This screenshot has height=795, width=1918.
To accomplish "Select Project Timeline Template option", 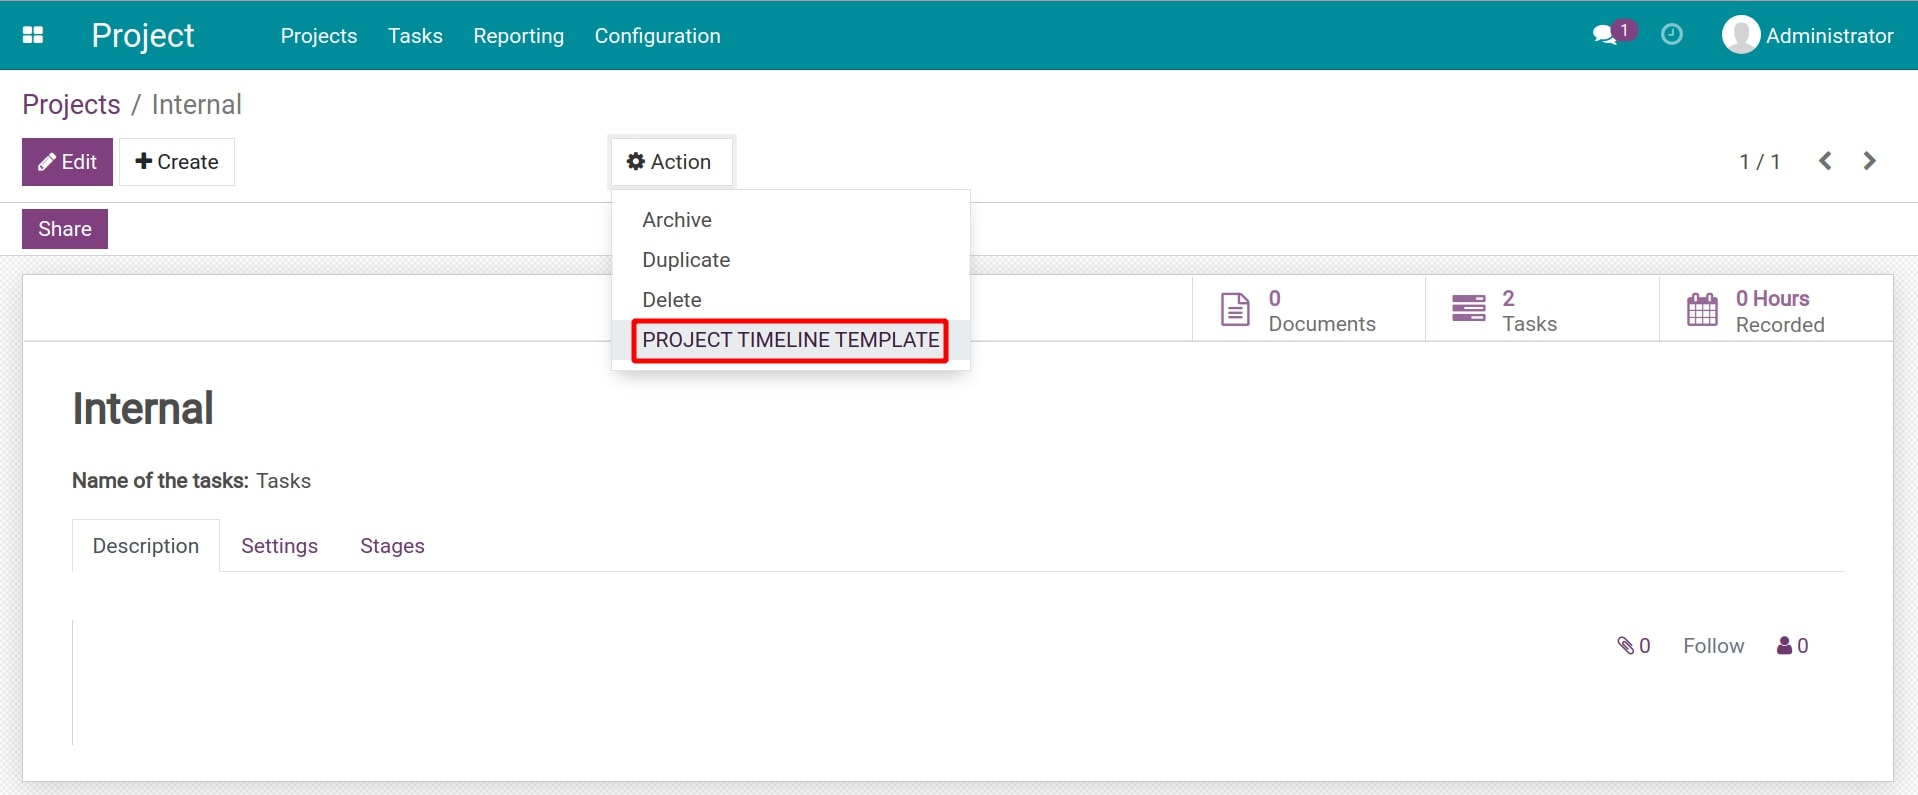I will click(x=790, y=340).
